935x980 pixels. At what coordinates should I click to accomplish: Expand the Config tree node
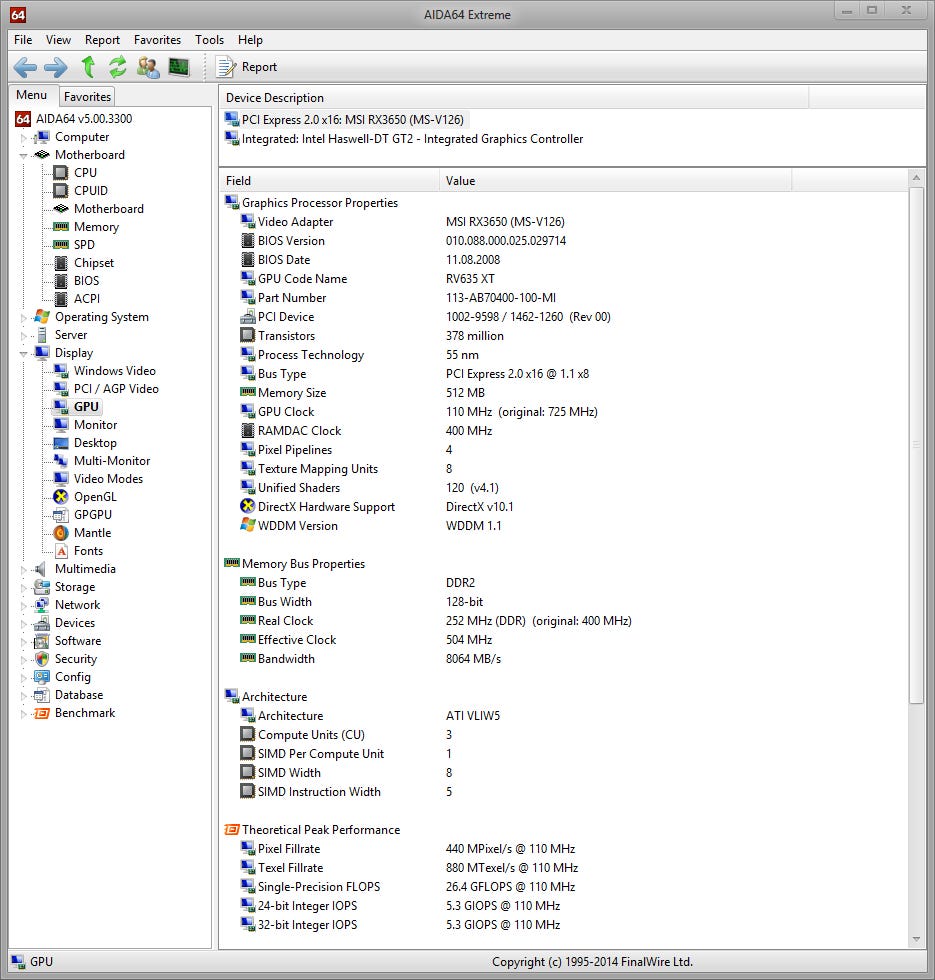tap(24, 678)
